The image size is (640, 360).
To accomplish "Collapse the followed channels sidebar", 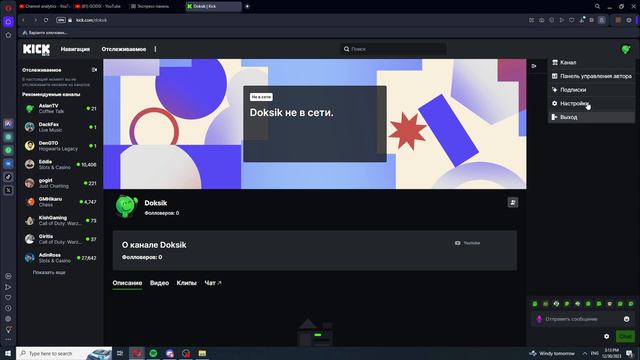I will (x=94, y=70).
